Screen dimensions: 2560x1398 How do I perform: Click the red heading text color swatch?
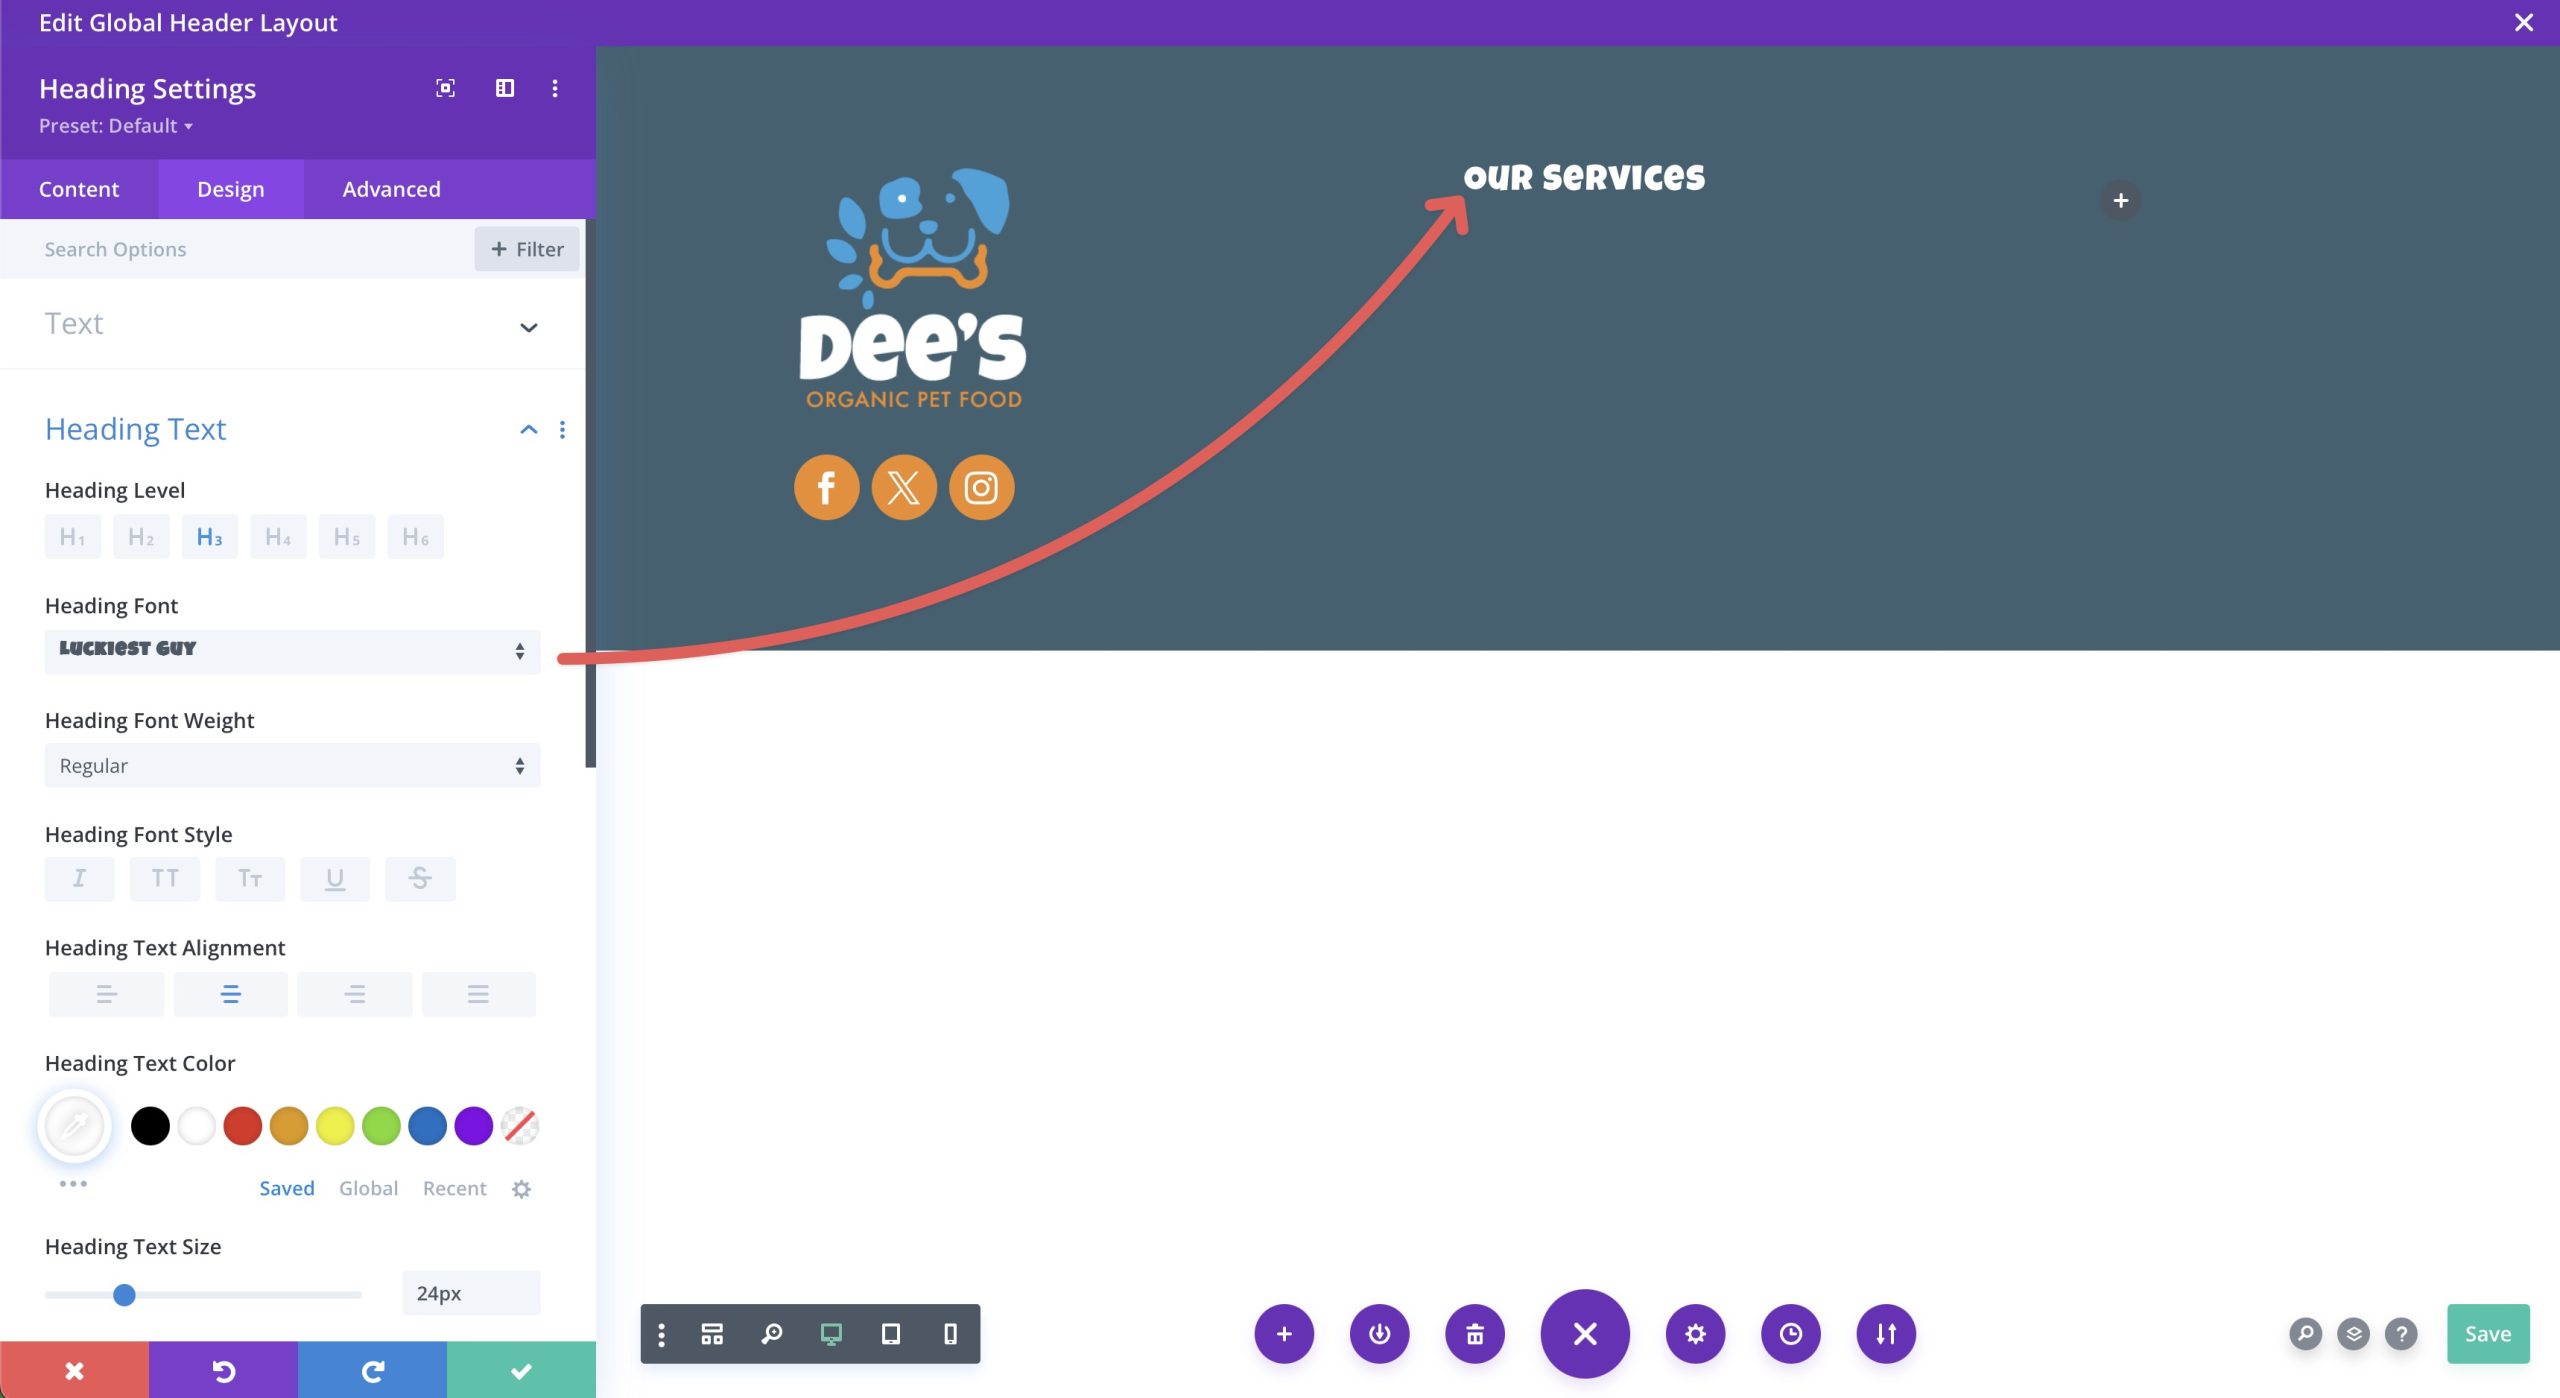(241, 1126)
